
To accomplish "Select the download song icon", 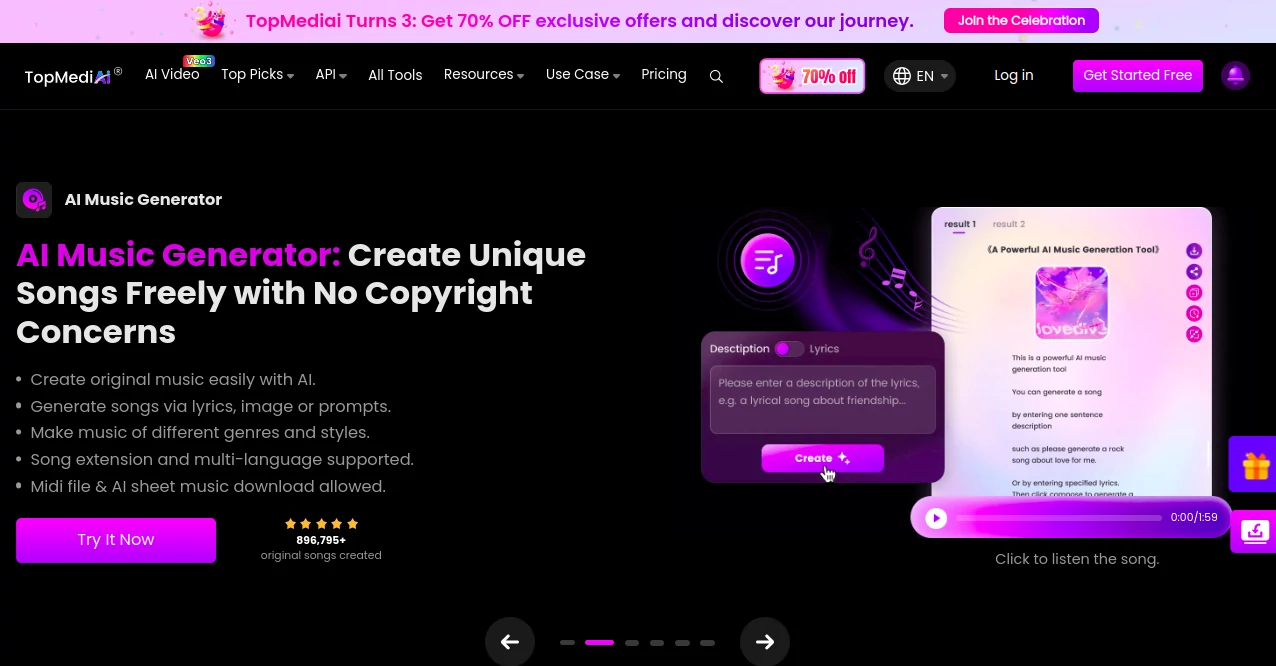I will 1194,250.
